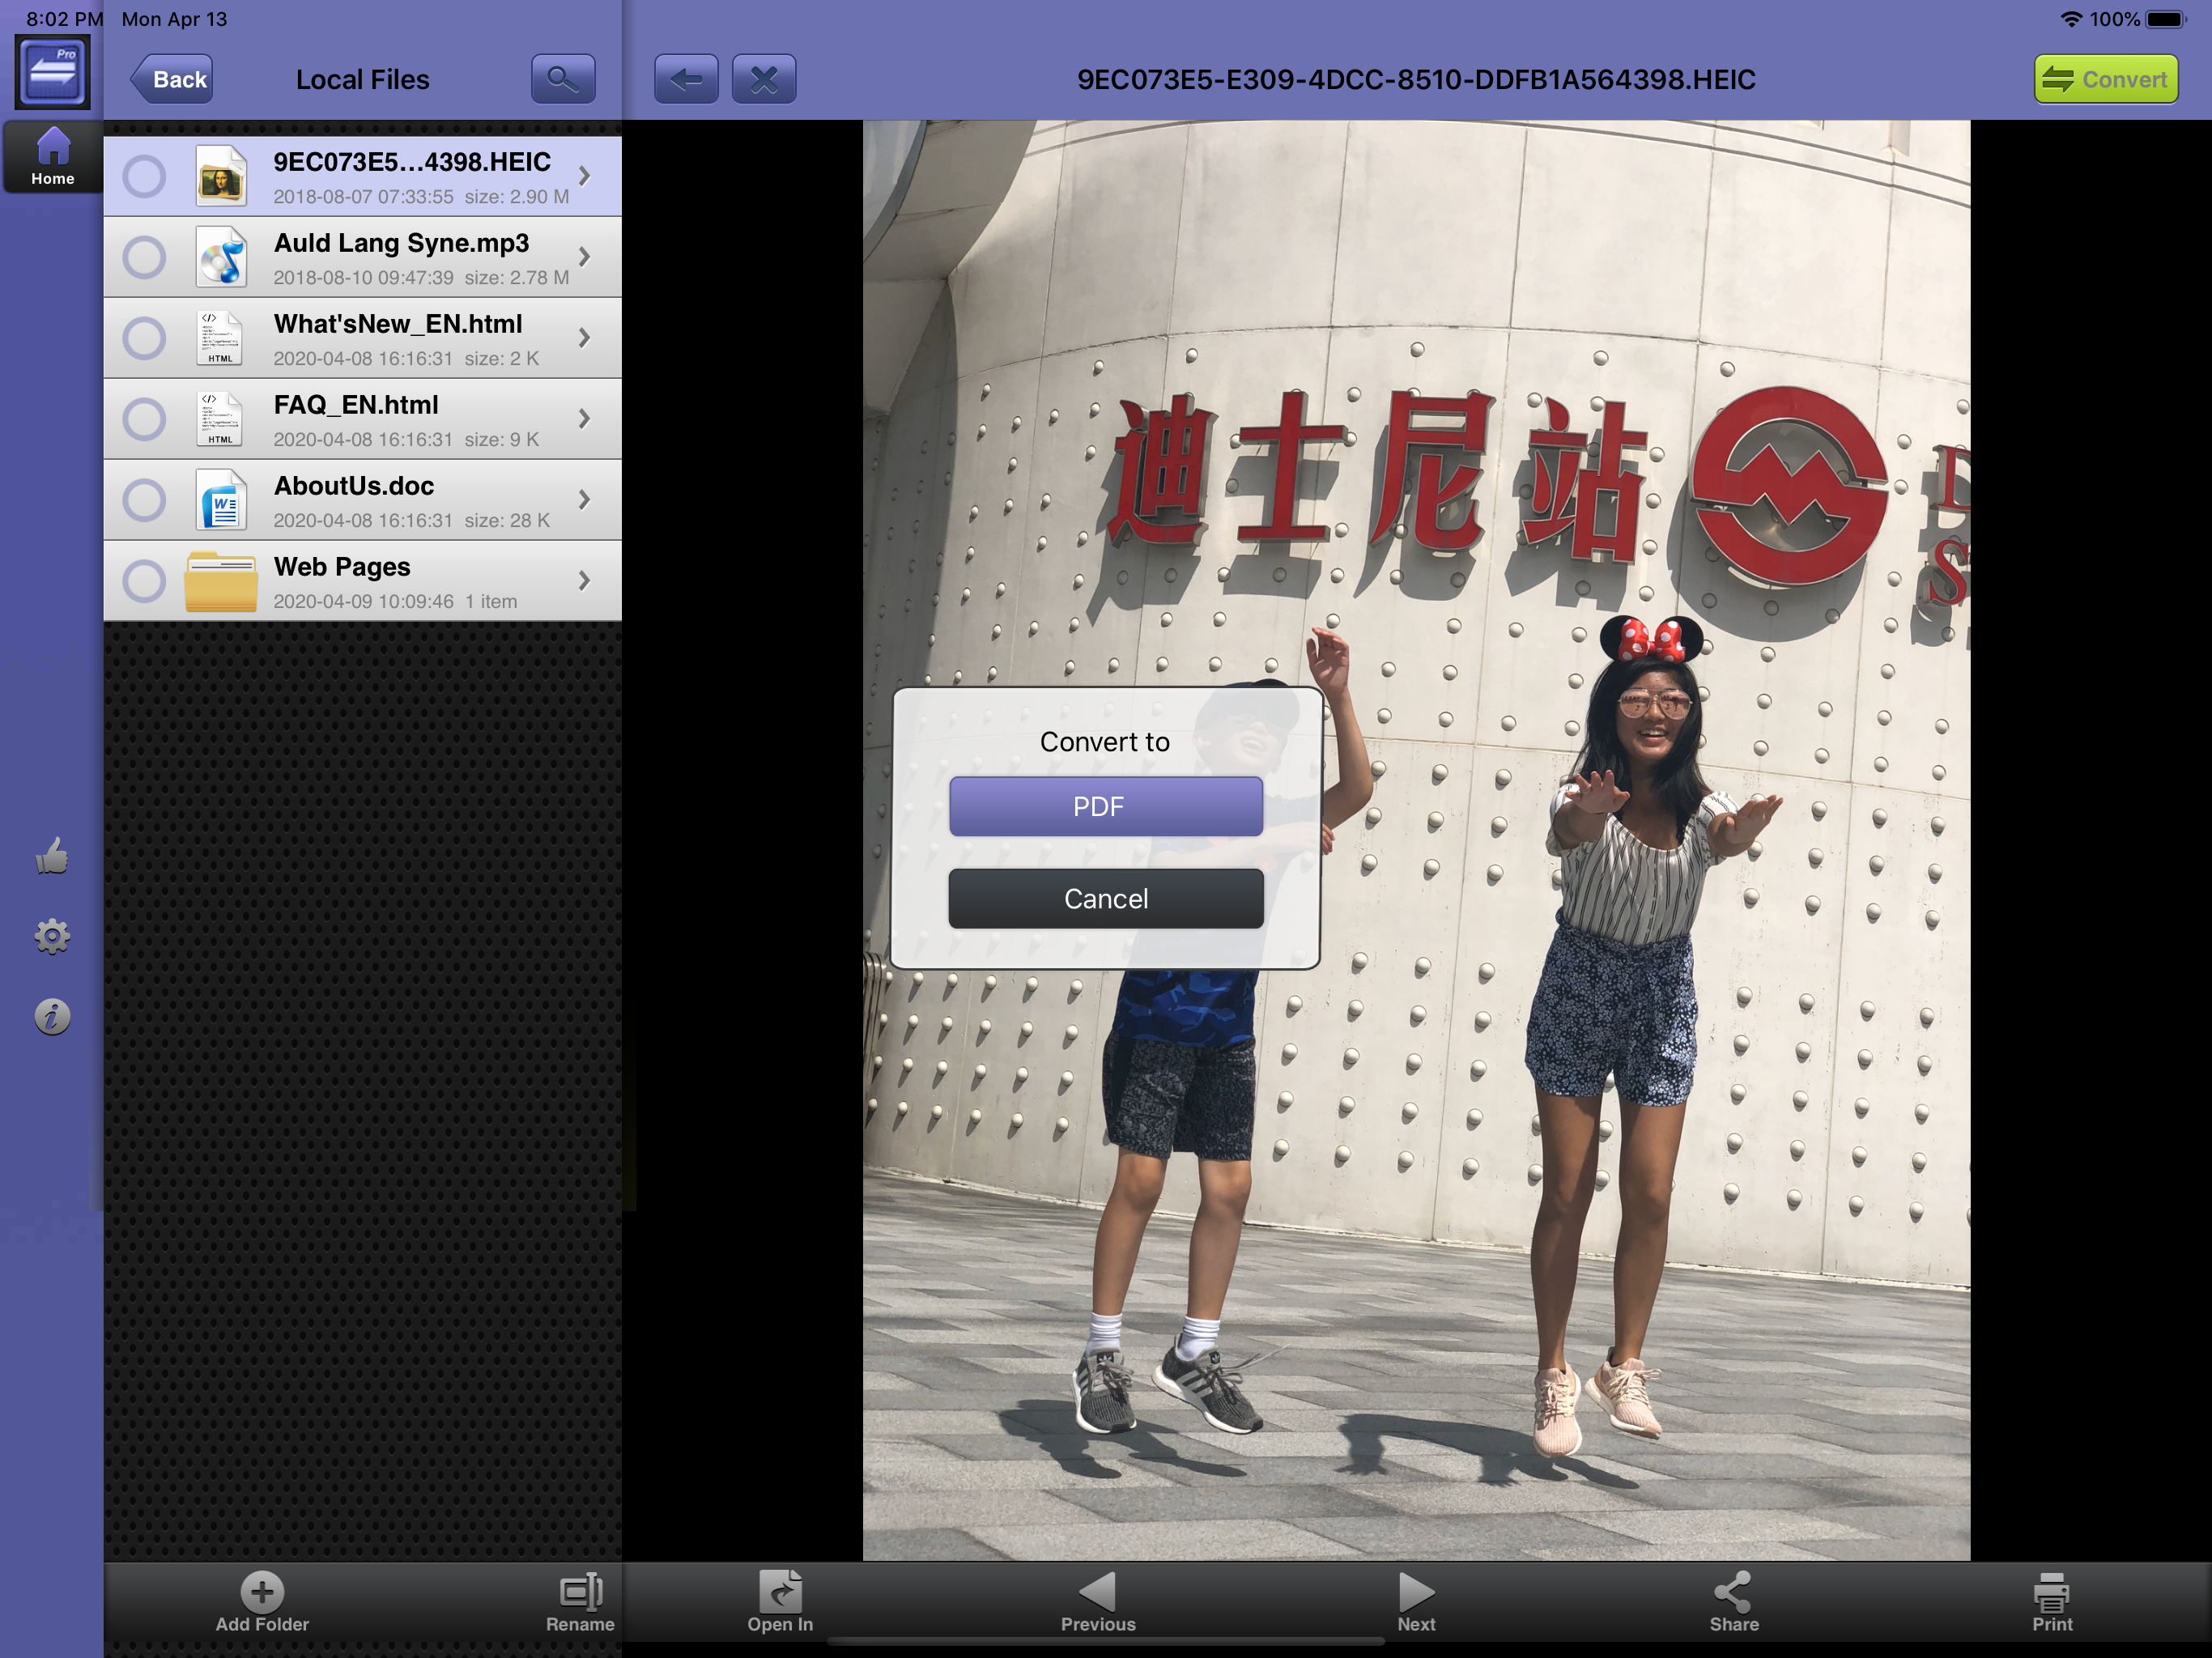Select the AboutUs.doc radio circle
This screenshot has height=1658, width=2212.
pos(144,500)
